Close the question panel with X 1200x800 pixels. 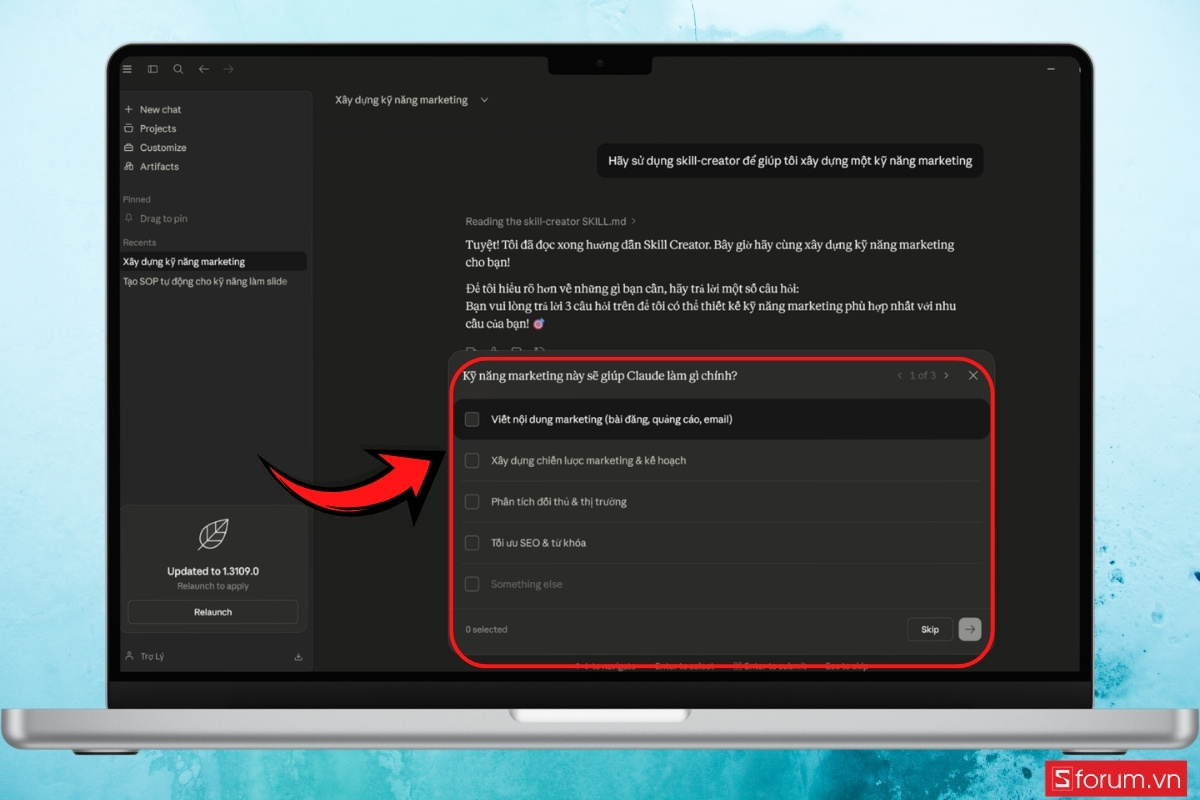[x=973, y=375]
